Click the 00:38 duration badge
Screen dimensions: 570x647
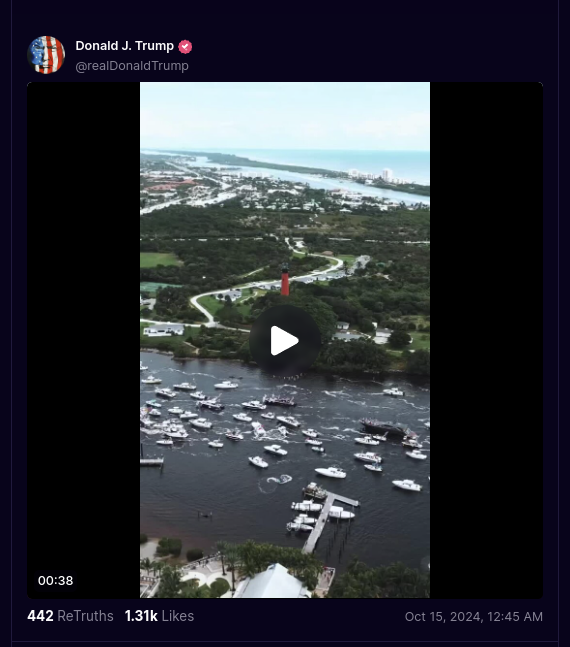point(55,581)
